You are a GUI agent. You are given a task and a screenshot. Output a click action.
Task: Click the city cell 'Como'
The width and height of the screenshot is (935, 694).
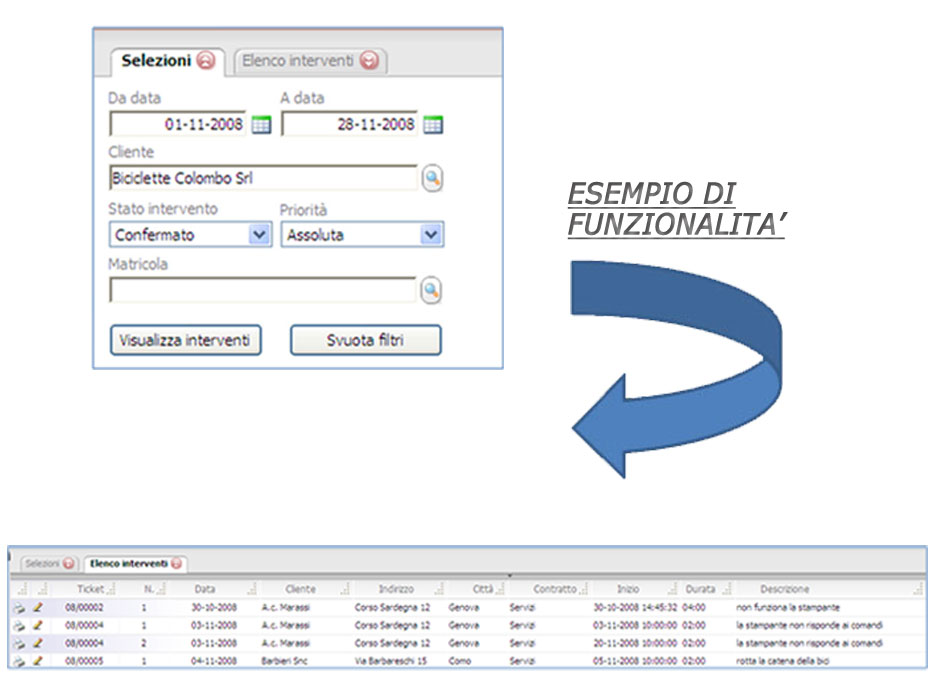(x=460, y=661)
